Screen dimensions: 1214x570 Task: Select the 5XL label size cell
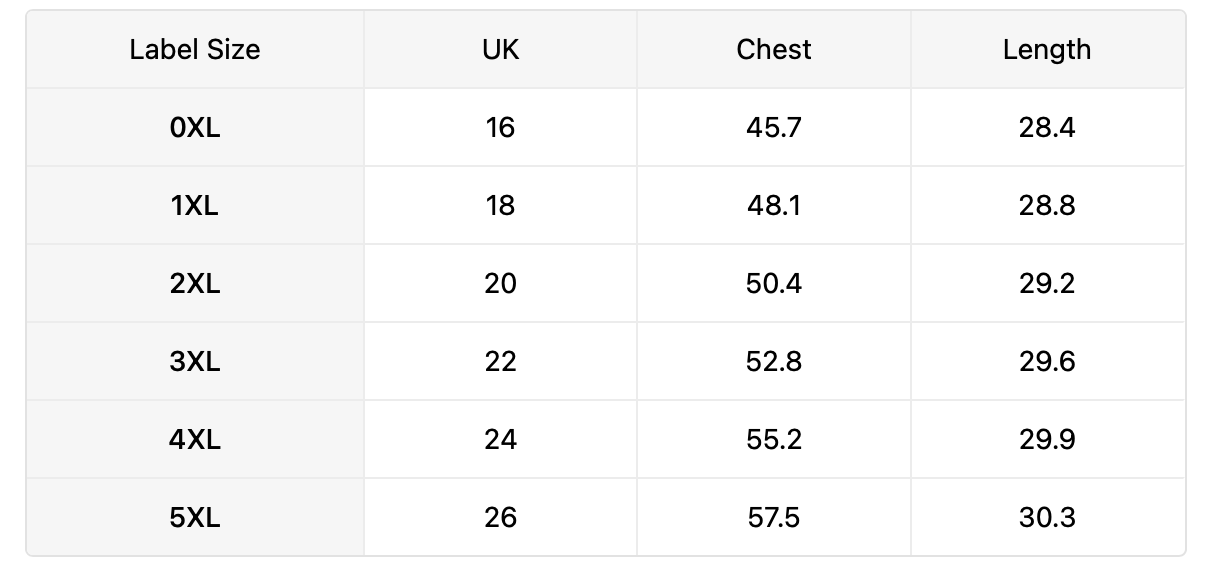point(195,517)
